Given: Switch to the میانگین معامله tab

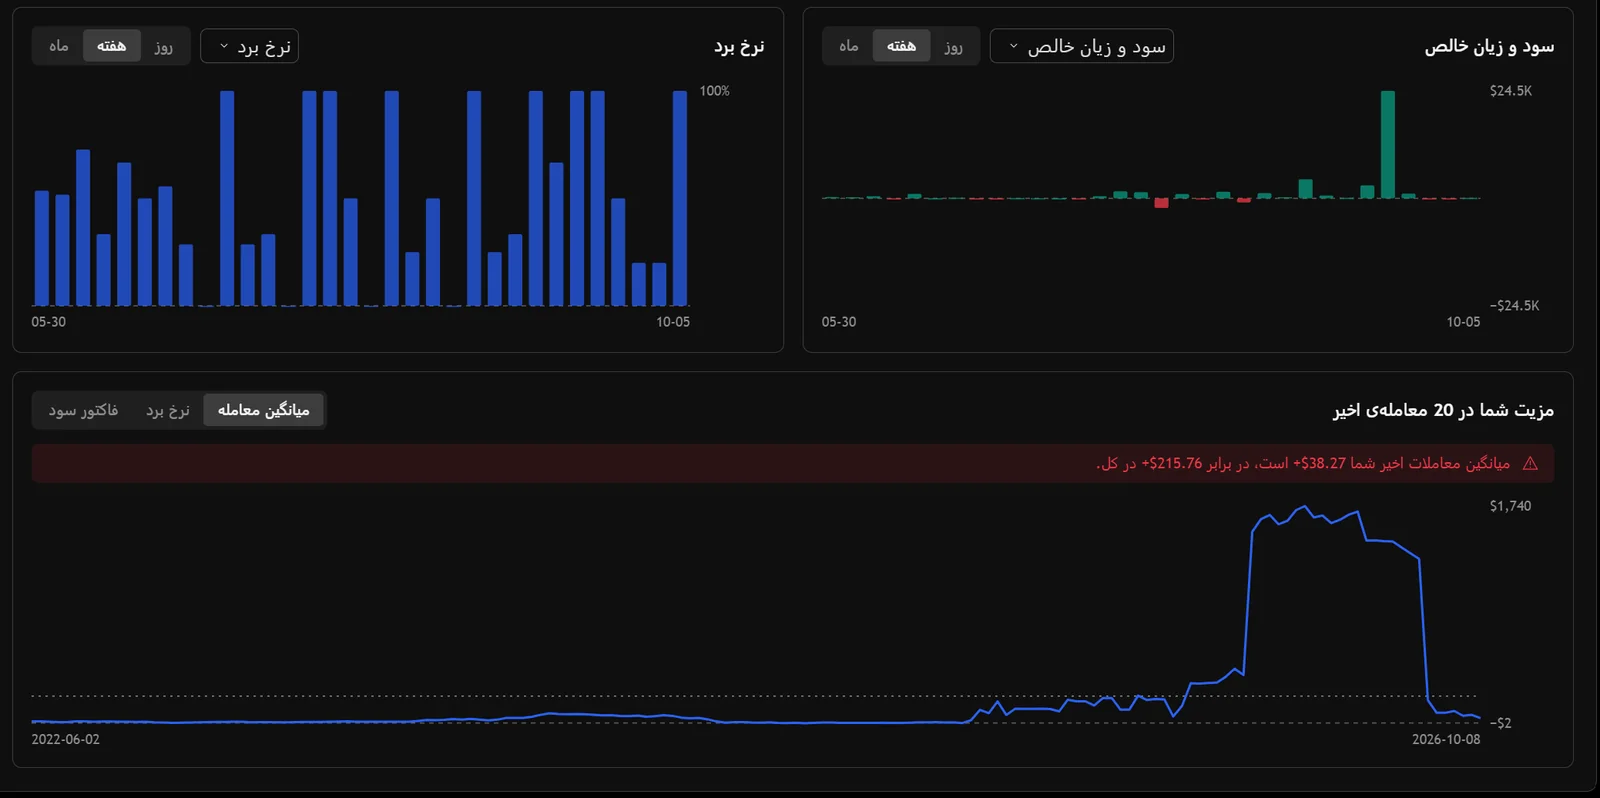Looking at the screenshot, I should 264,410.
